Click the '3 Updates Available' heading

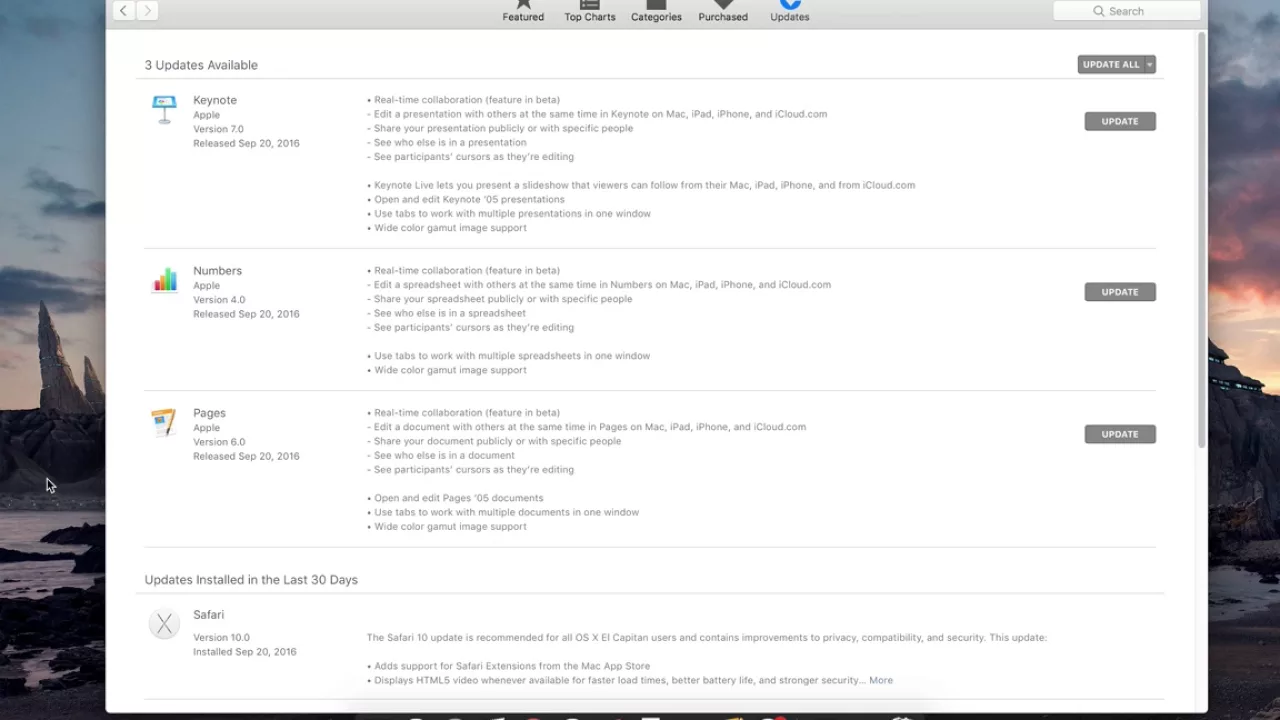[x=201, y=65]
